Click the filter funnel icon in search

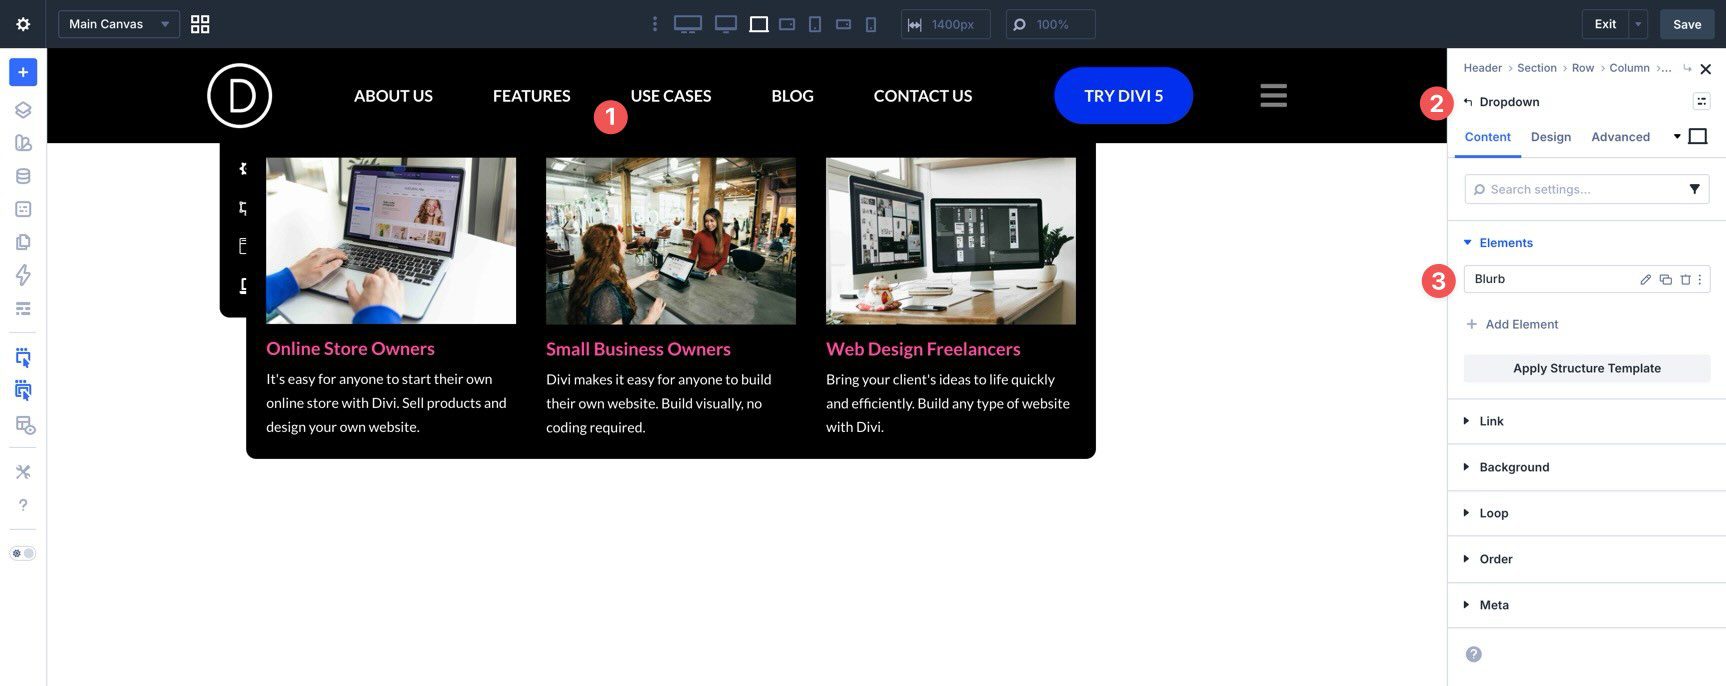tap(1694, 189)
